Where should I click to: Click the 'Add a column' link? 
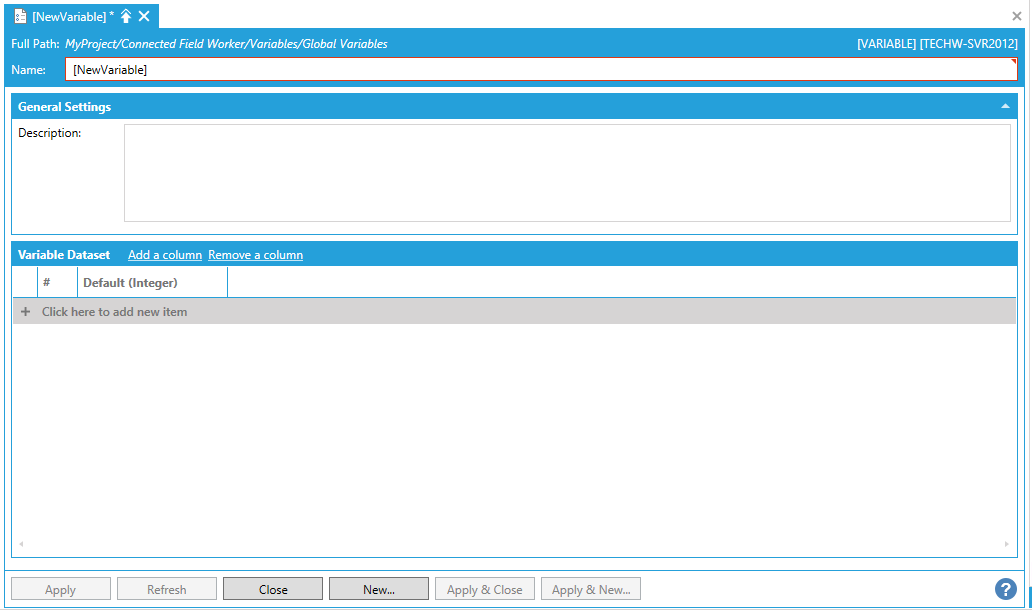[x=165, y=255]
